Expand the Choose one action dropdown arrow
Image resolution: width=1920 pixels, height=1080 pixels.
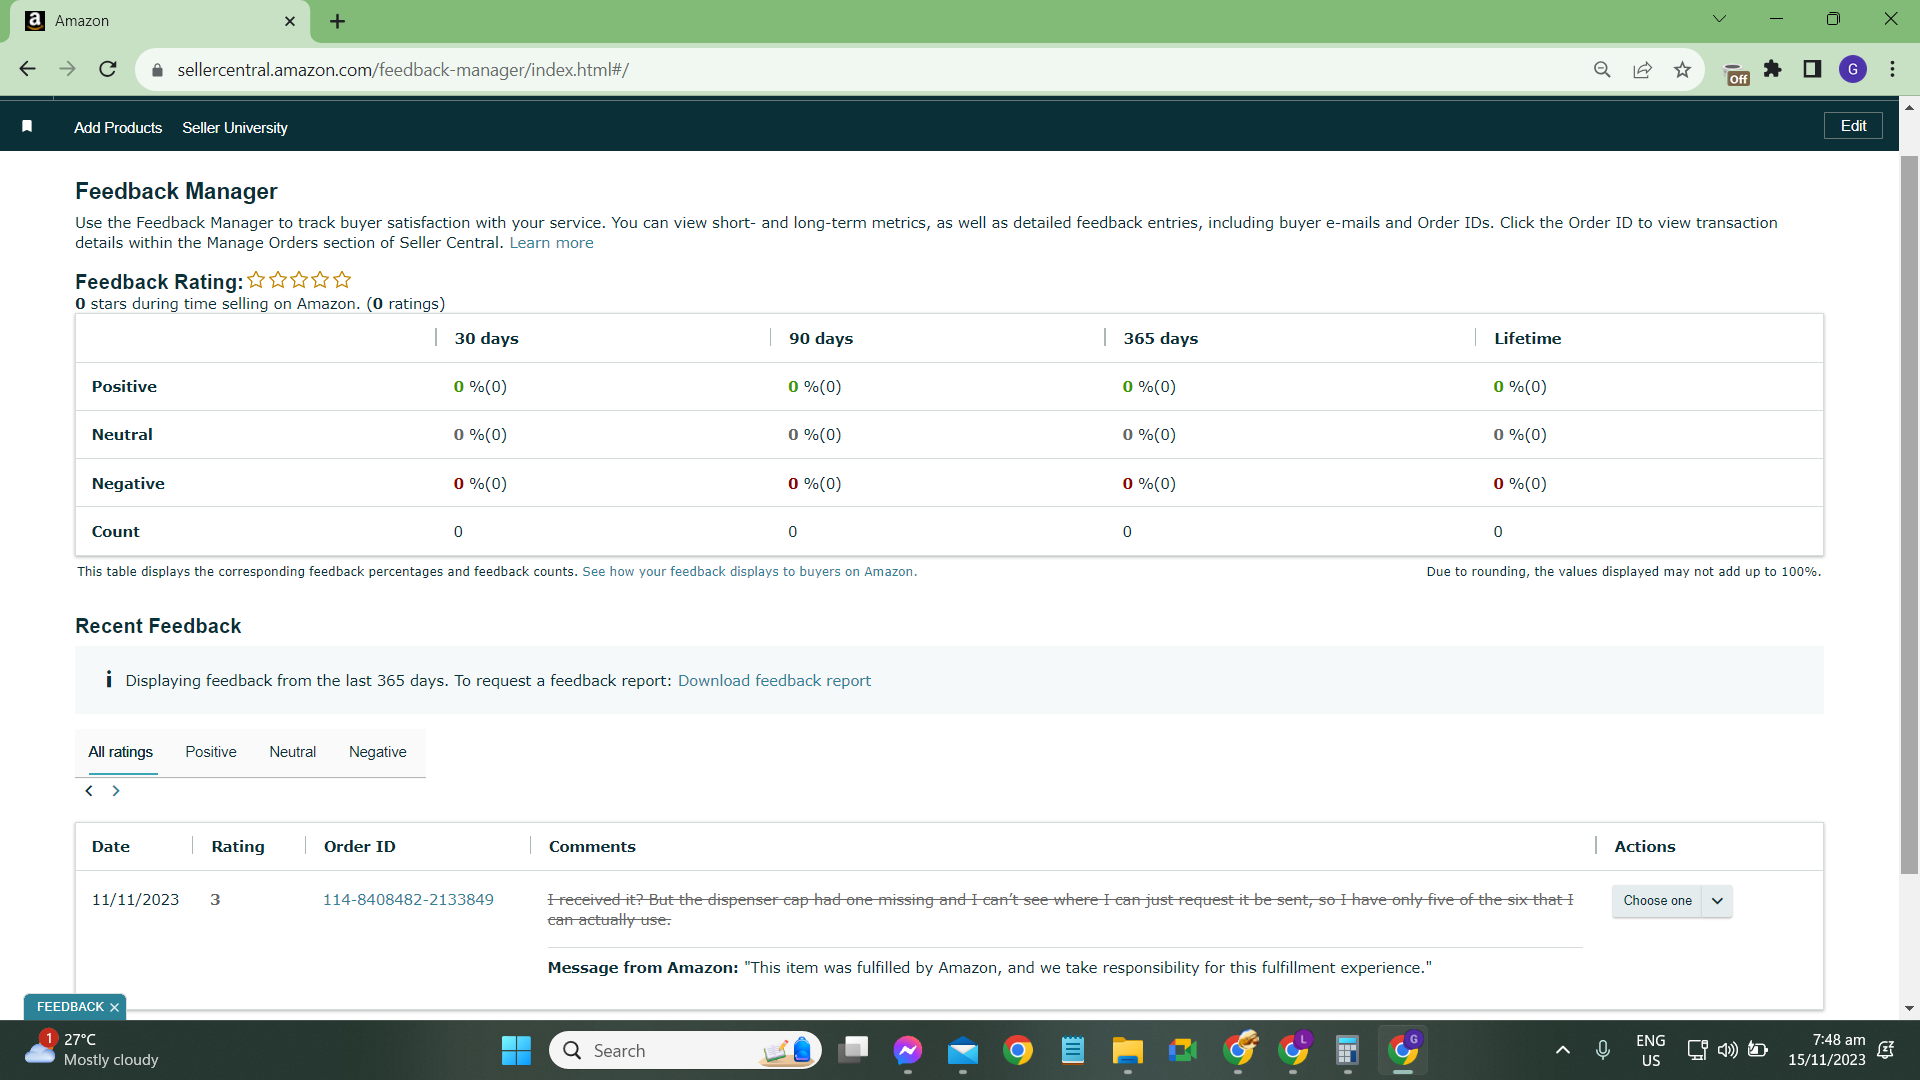pyautogui.click(x=1717, y=901)
